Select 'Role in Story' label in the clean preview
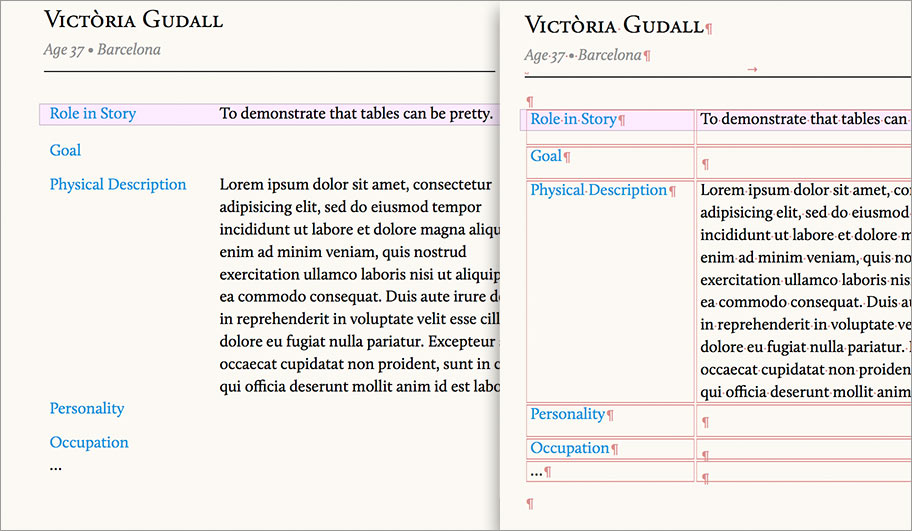This screenshot has width=912, height=531. [x=92, y=113]
